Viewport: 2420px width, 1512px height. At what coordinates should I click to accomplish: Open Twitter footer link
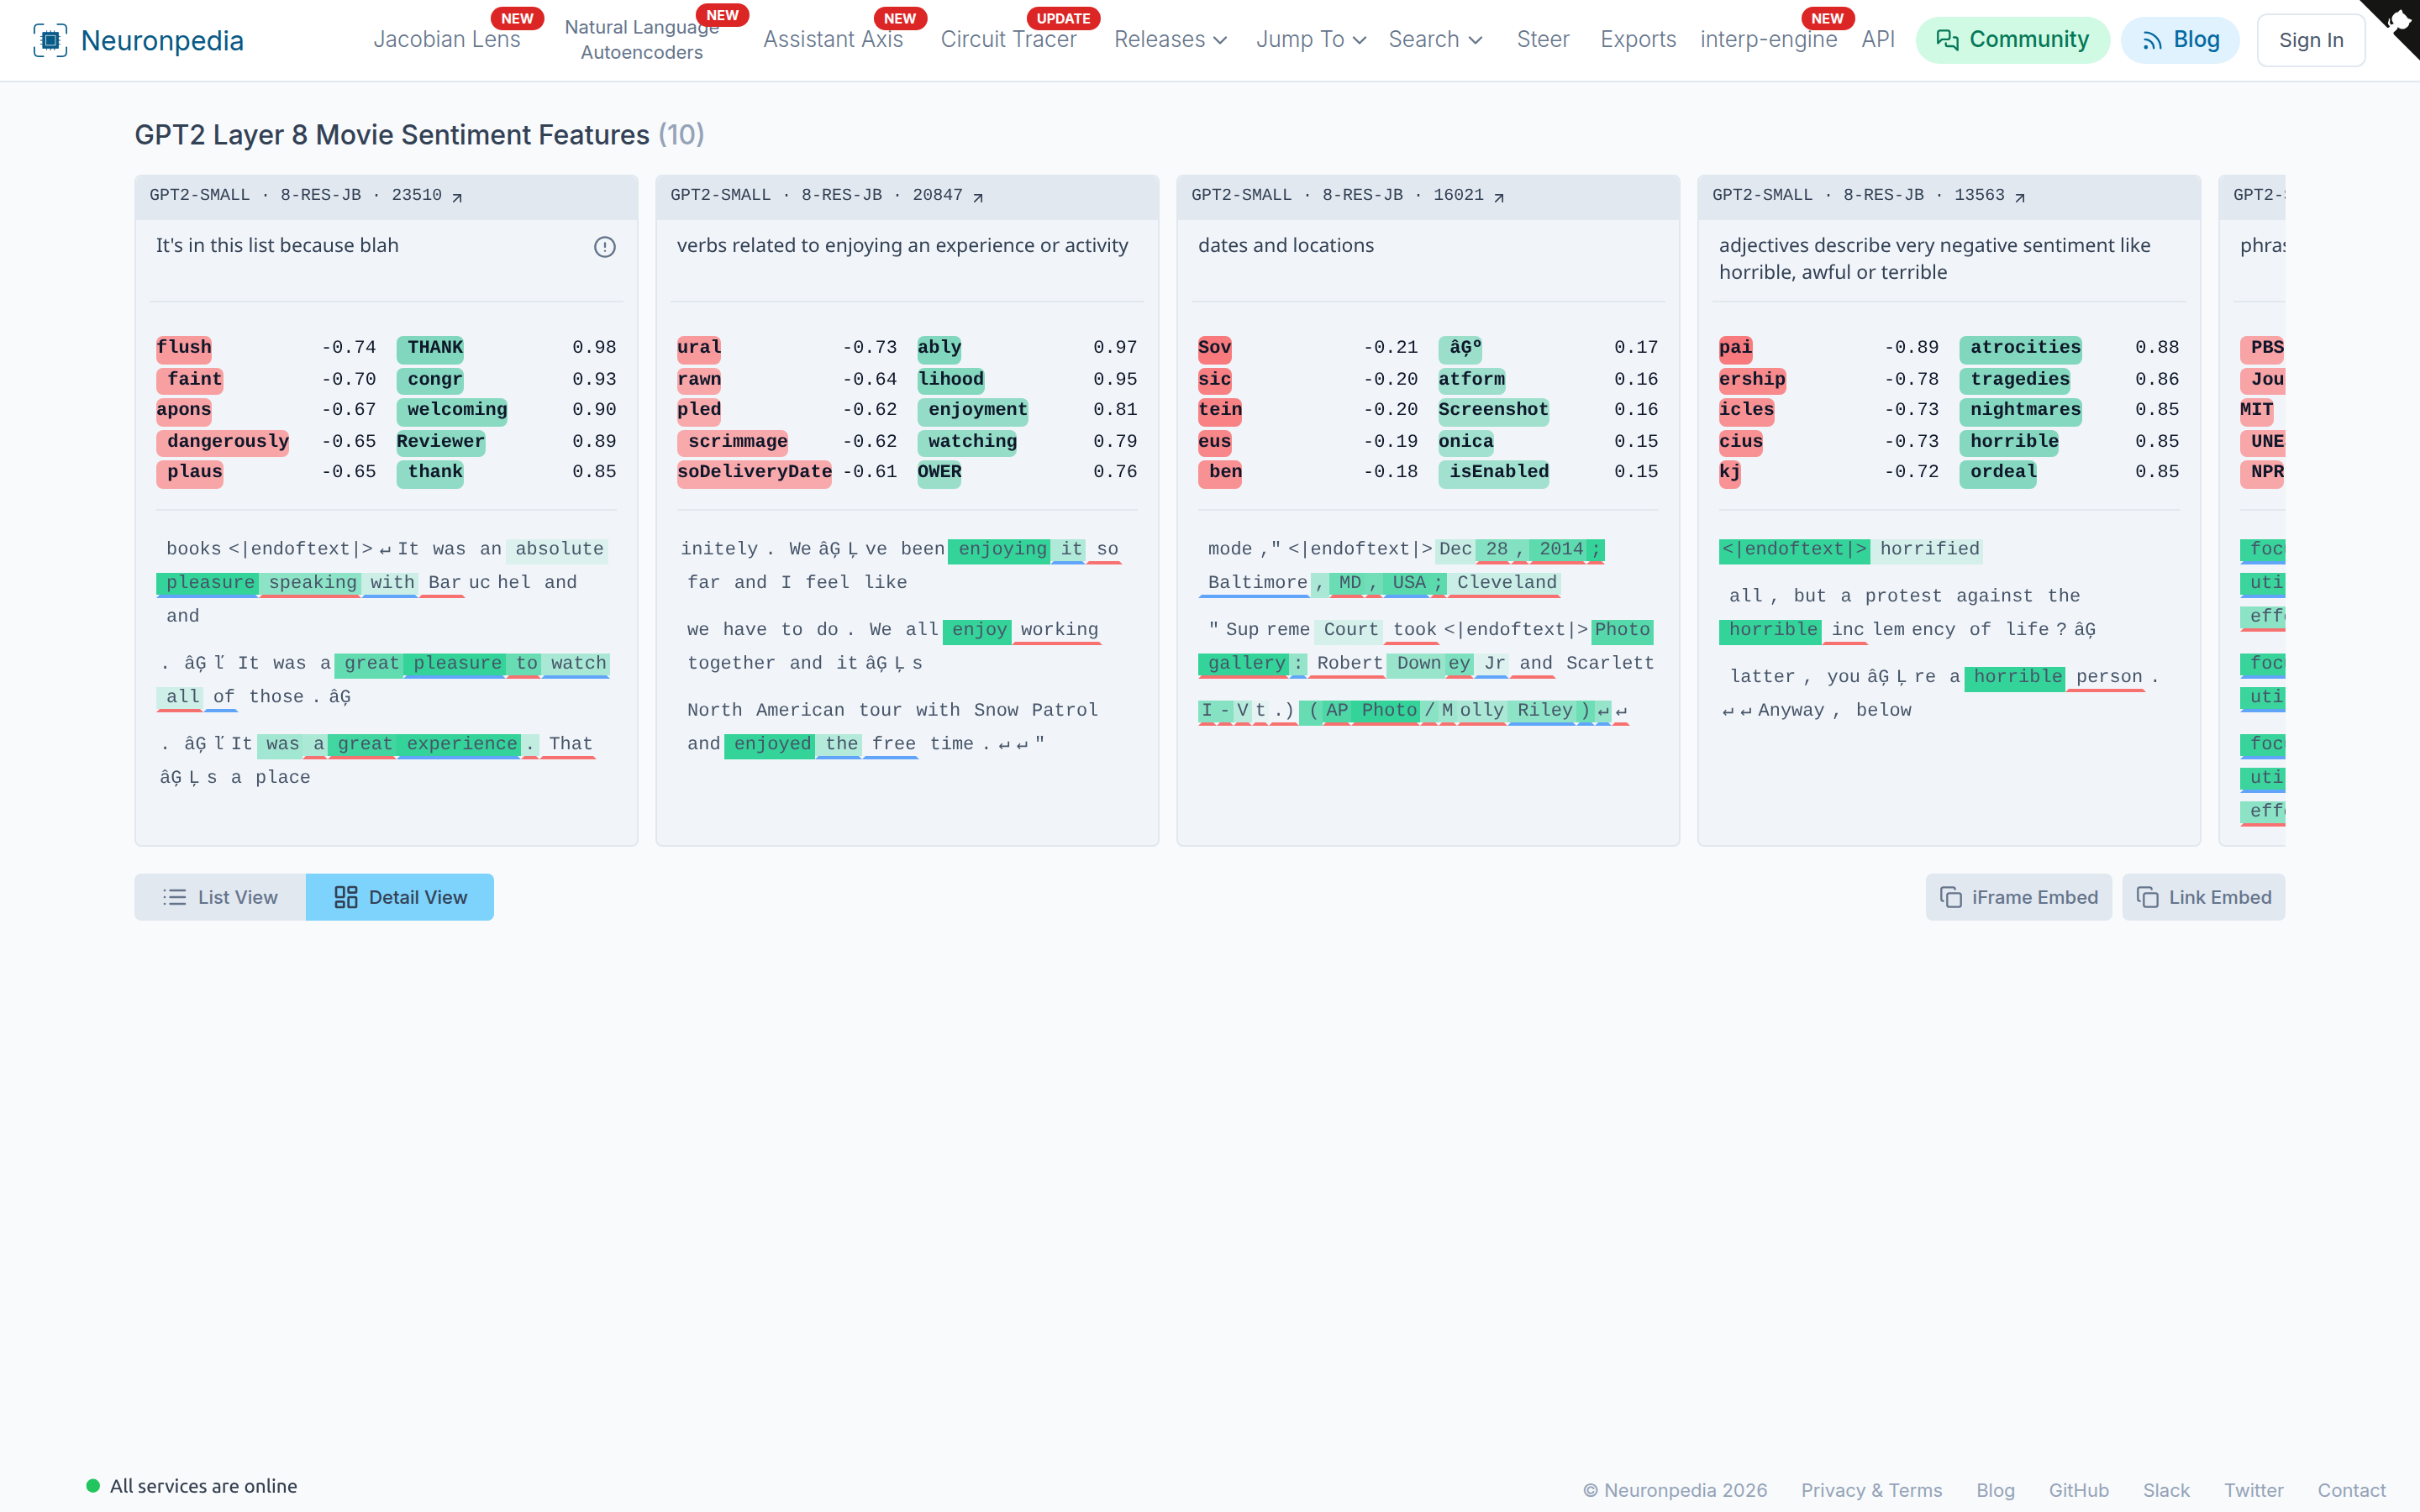[x=2254, y=1490]
